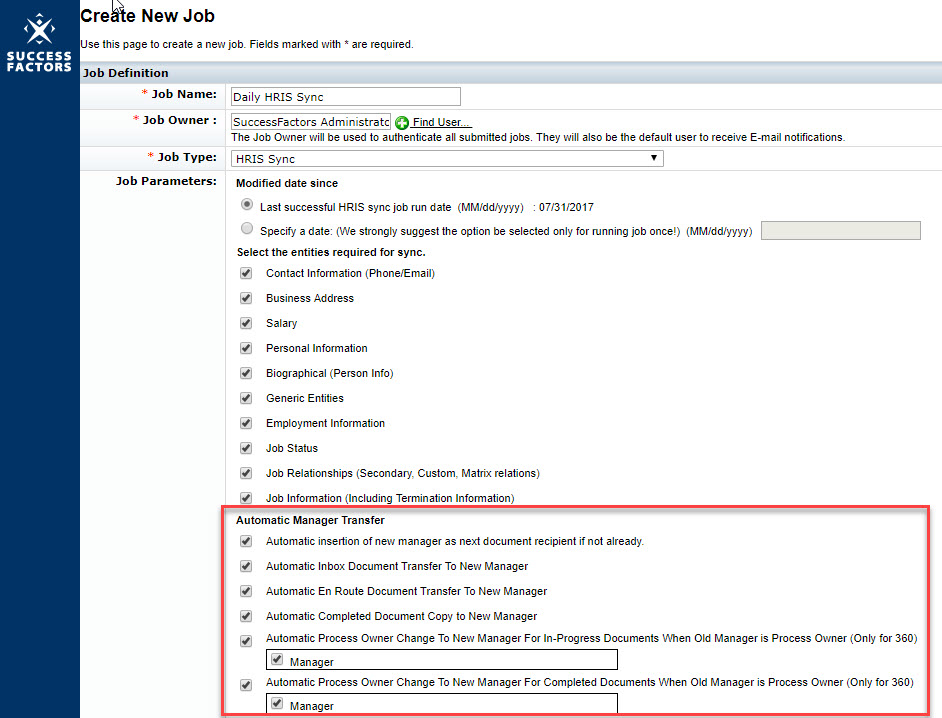Toggle Contact Information (Phone/Email) checkbox

(246, 273)
